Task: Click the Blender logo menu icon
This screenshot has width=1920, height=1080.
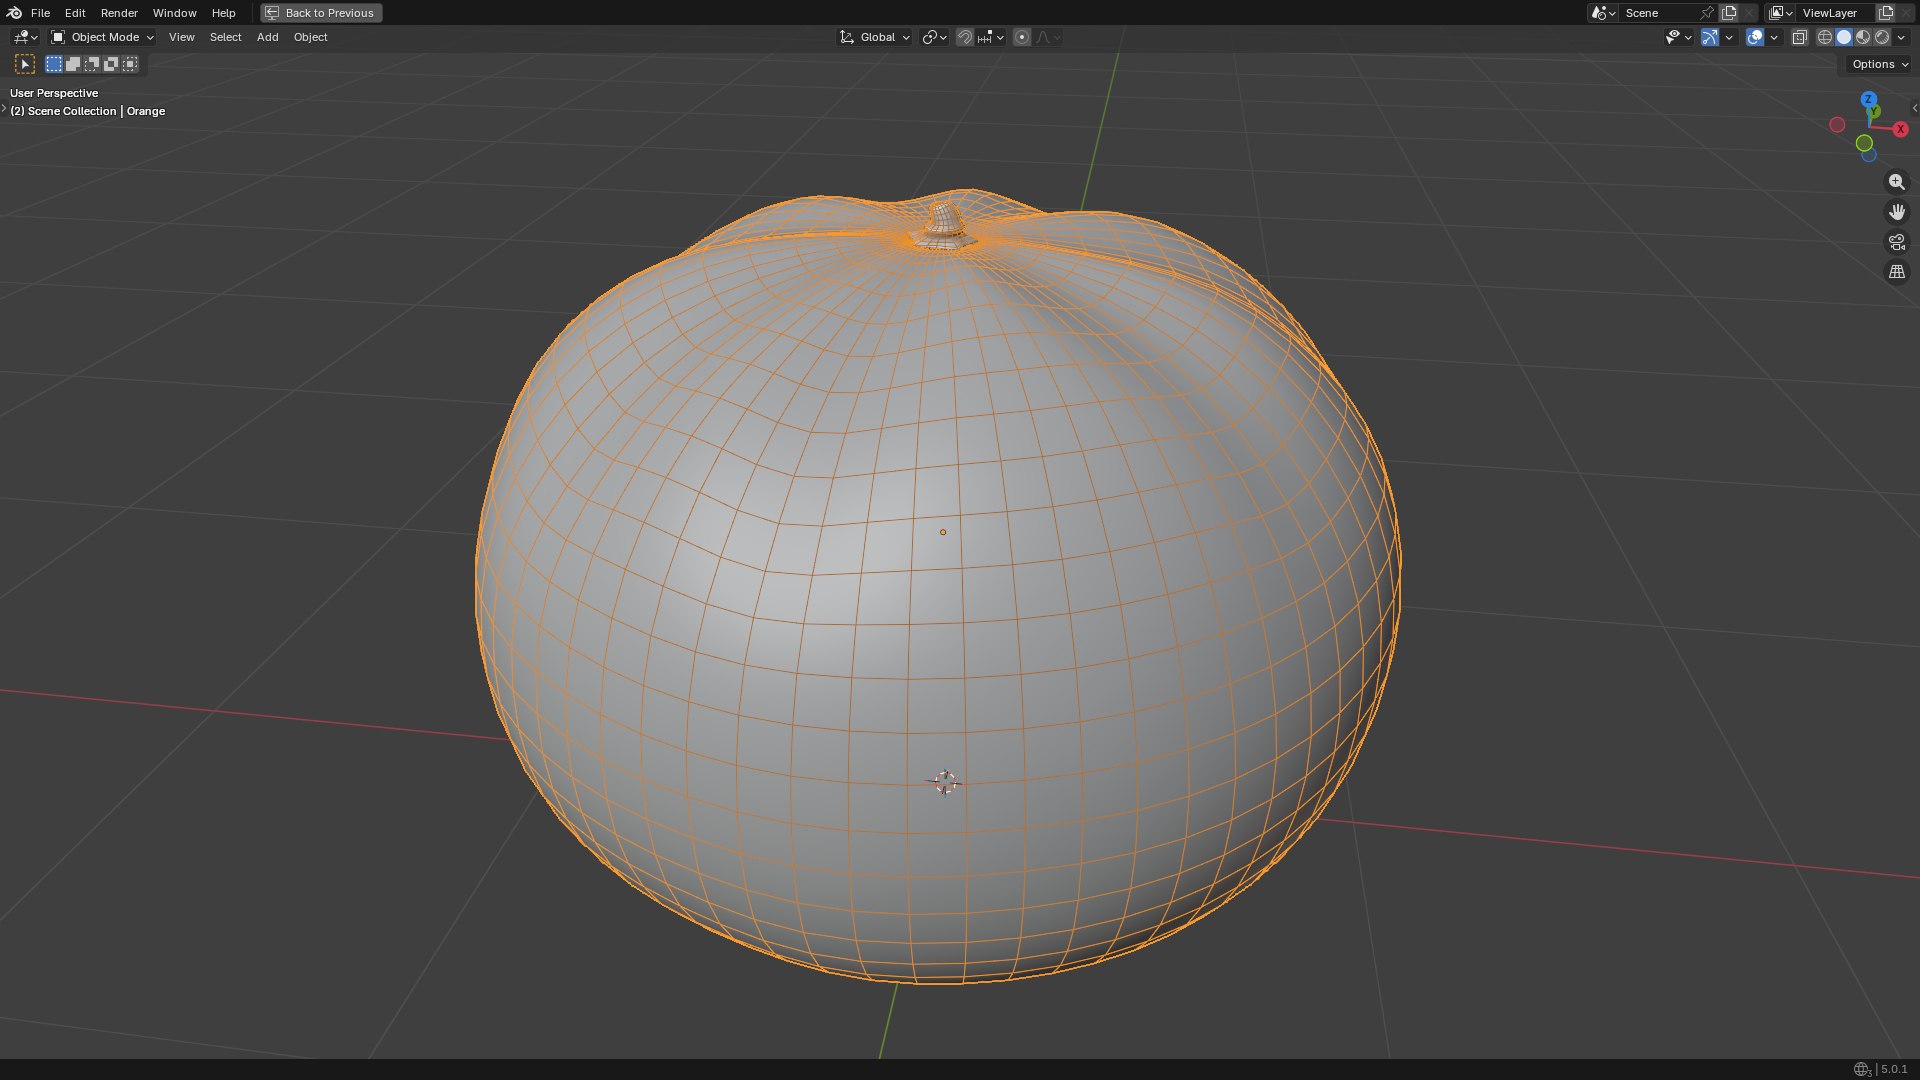Action: 14,13
